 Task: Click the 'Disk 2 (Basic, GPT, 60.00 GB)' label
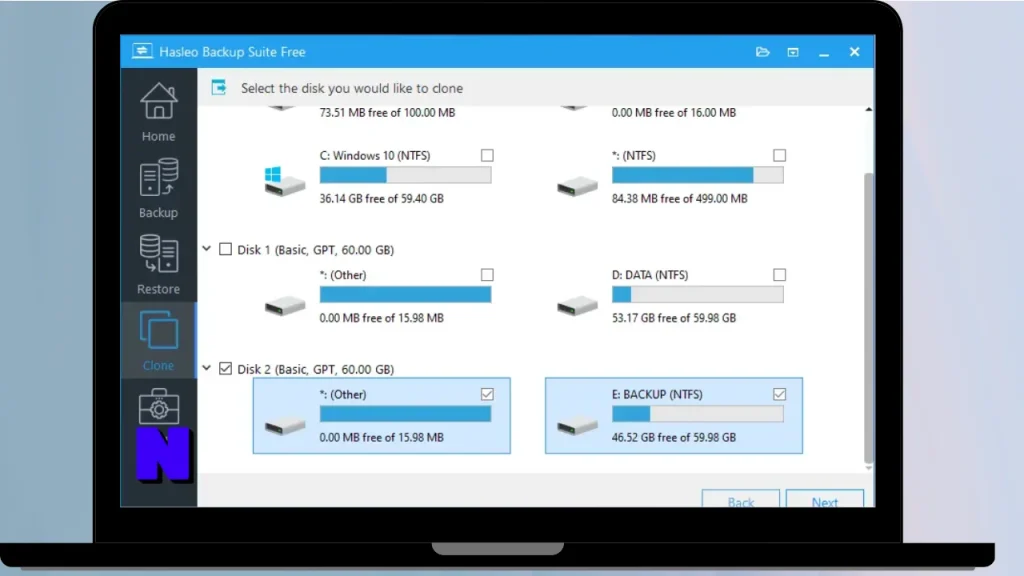(315, 369)
